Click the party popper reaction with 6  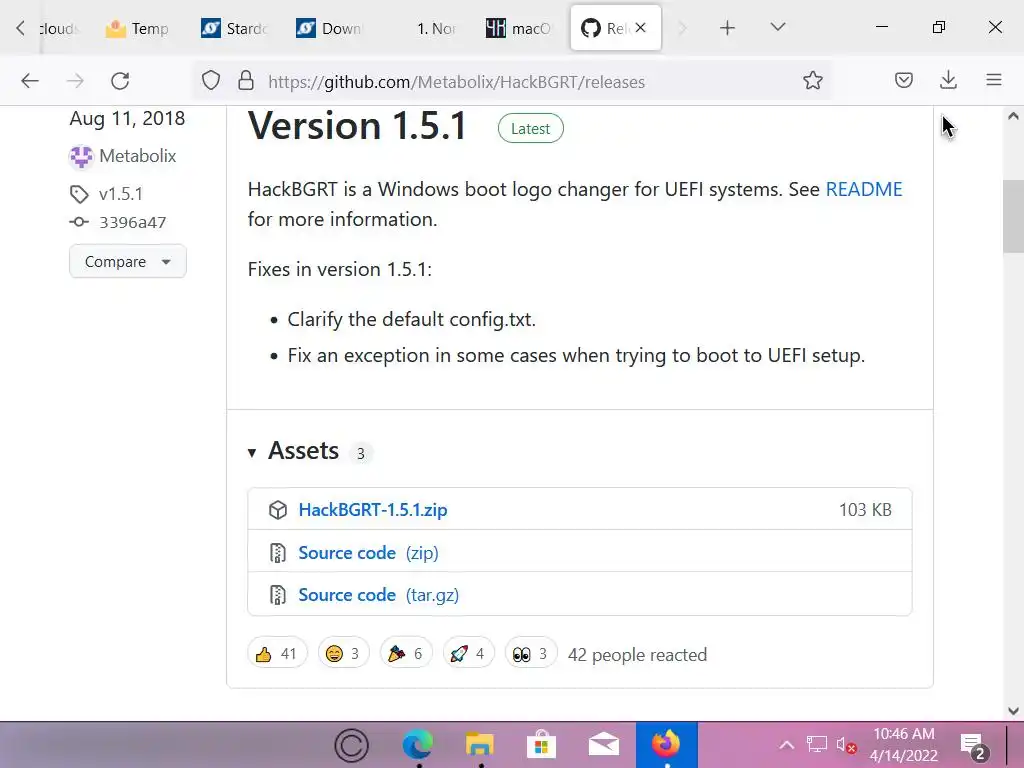click(406, 653)
